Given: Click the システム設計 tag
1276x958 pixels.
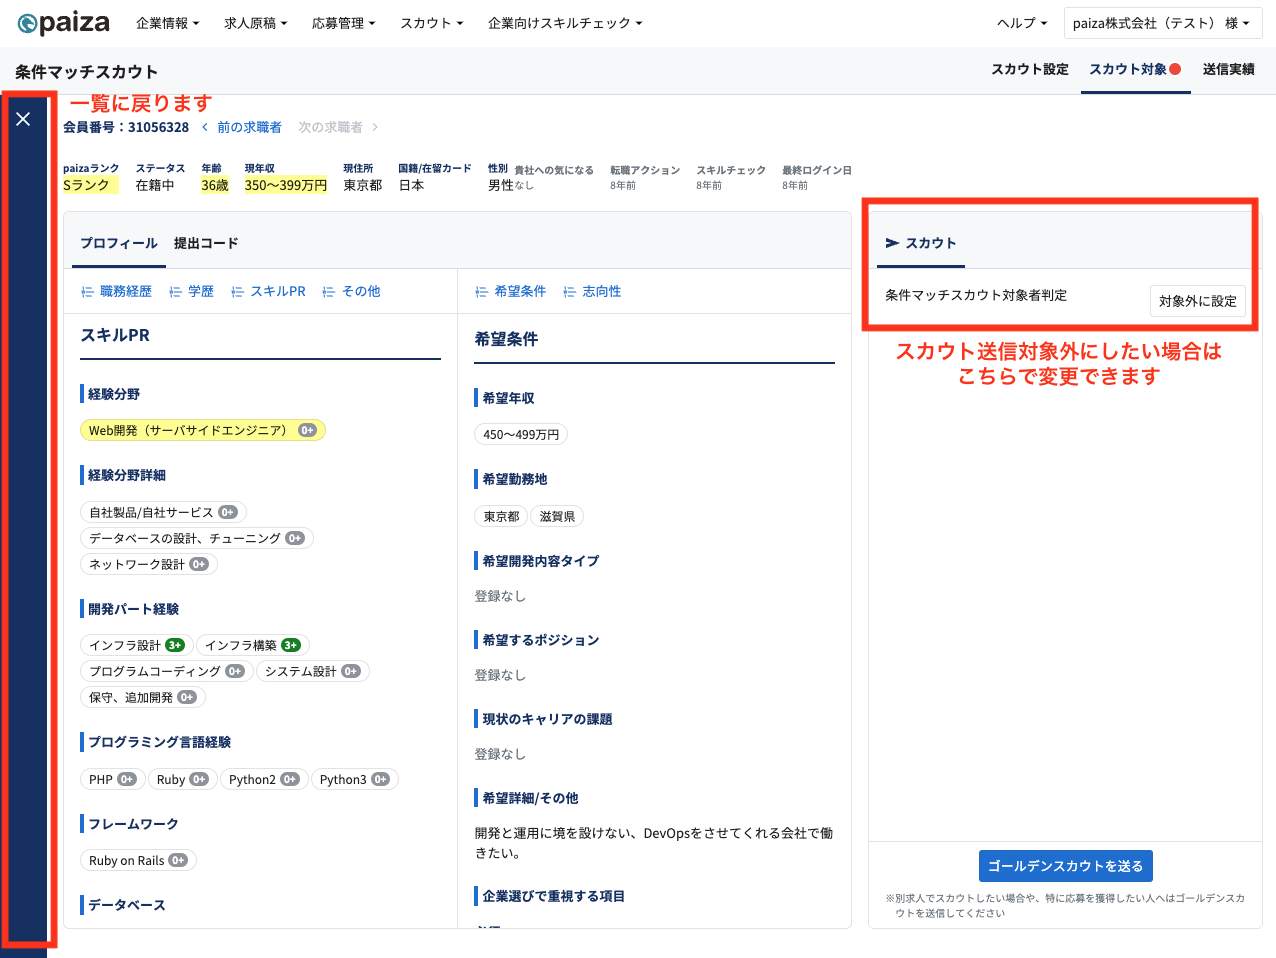Looking at the screenshot, I should 313,671.
